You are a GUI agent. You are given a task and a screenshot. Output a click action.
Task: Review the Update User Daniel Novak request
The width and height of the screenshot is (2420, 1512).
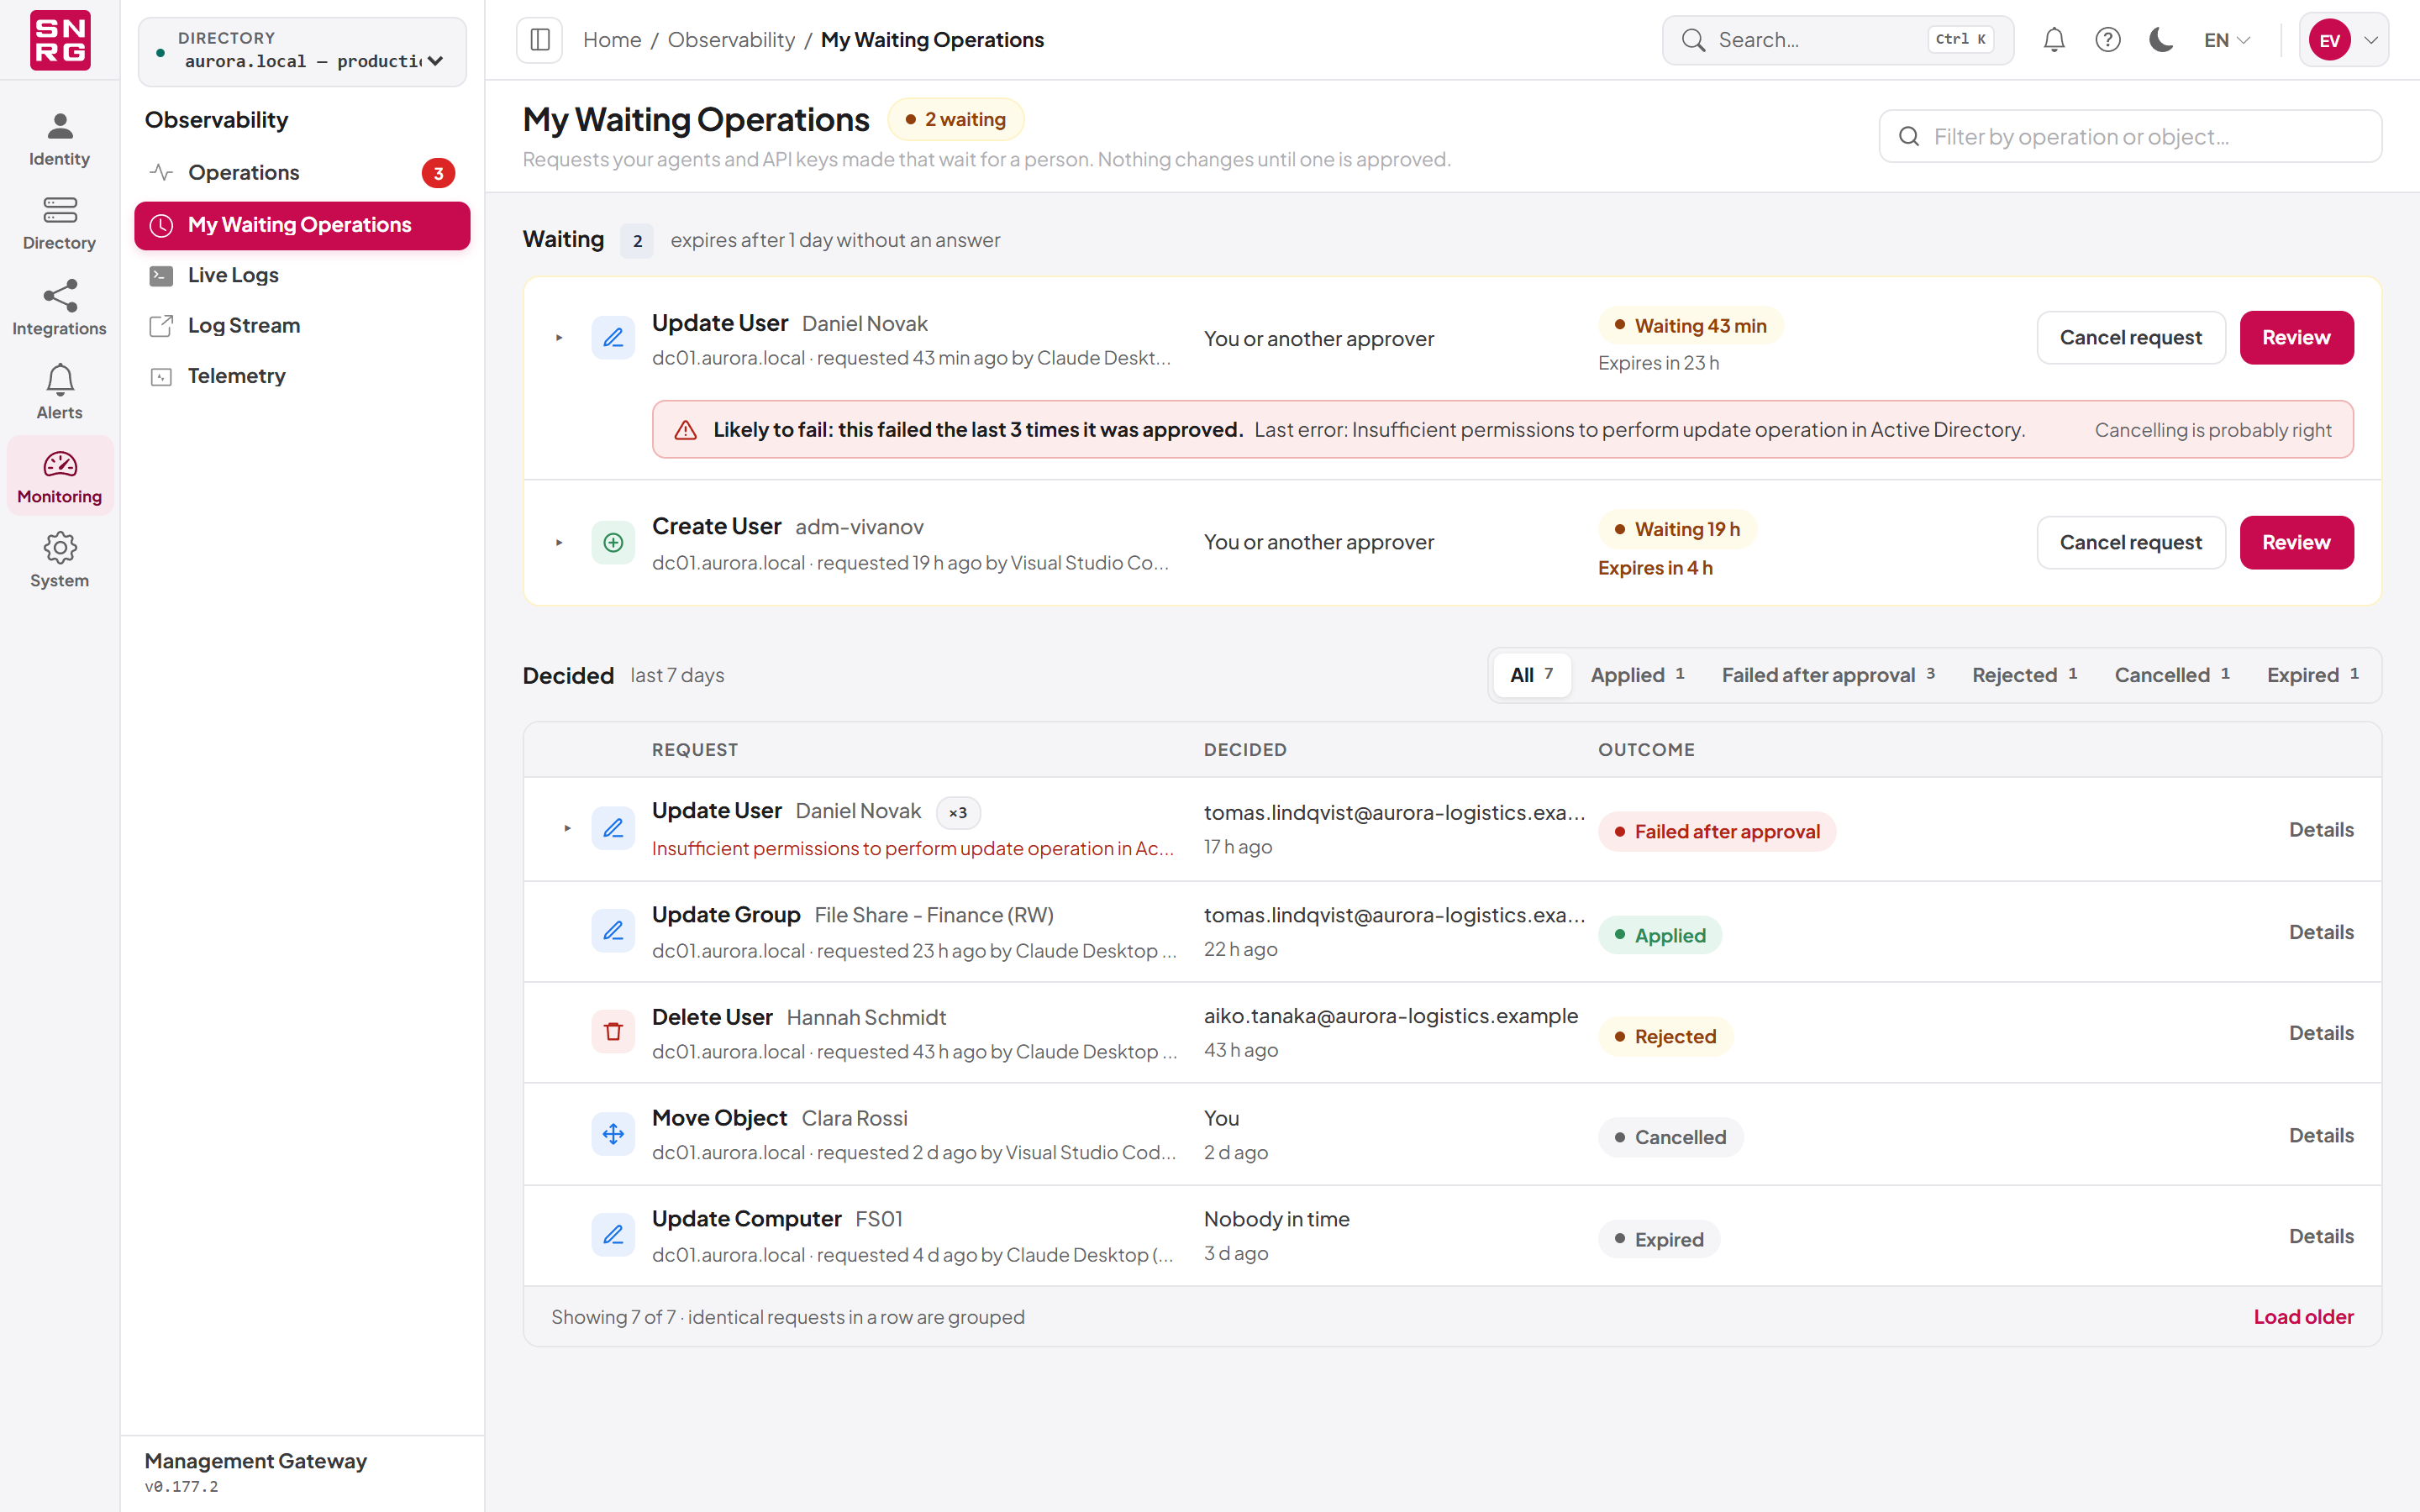[2296, 338]
